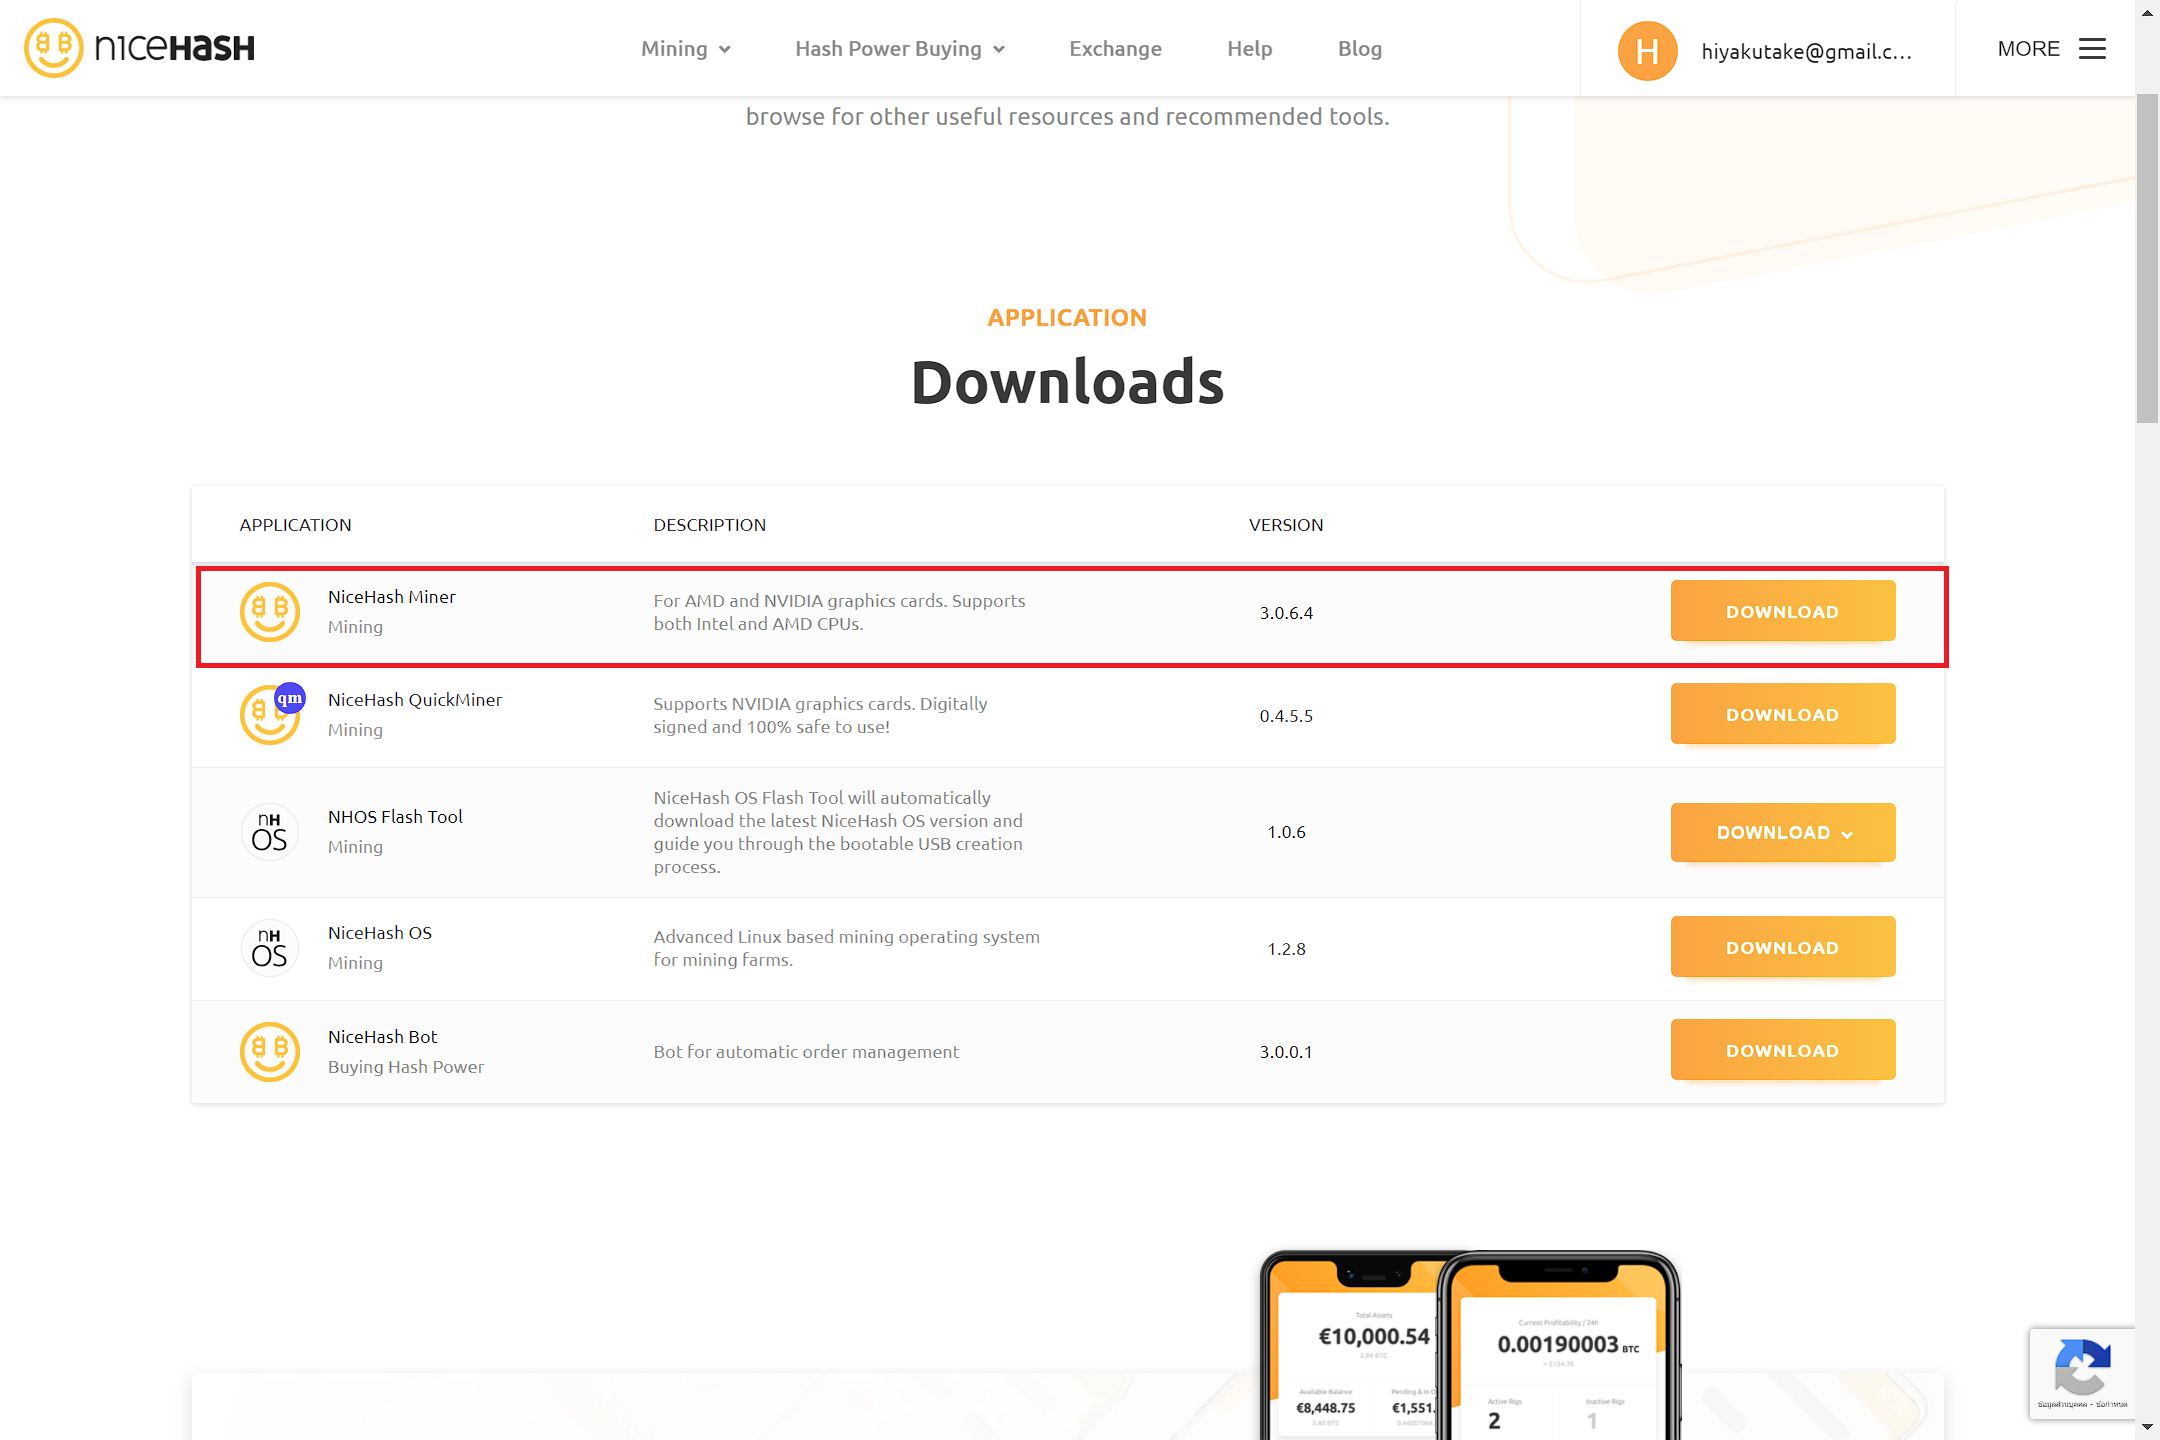Click the NiceHash Bot name text

coord(383,1037)
